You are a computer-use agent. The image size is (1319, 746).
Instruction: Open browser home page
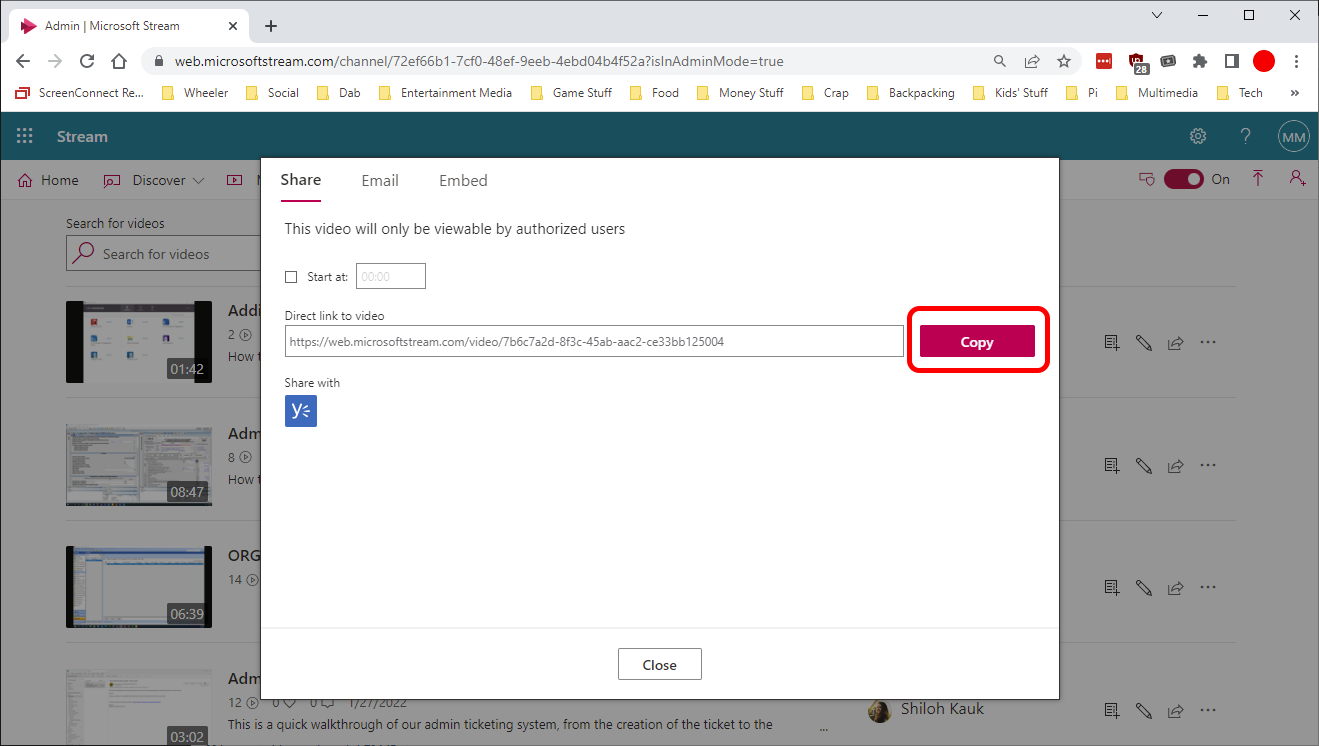pyautogui.click(x=119, y=61)
